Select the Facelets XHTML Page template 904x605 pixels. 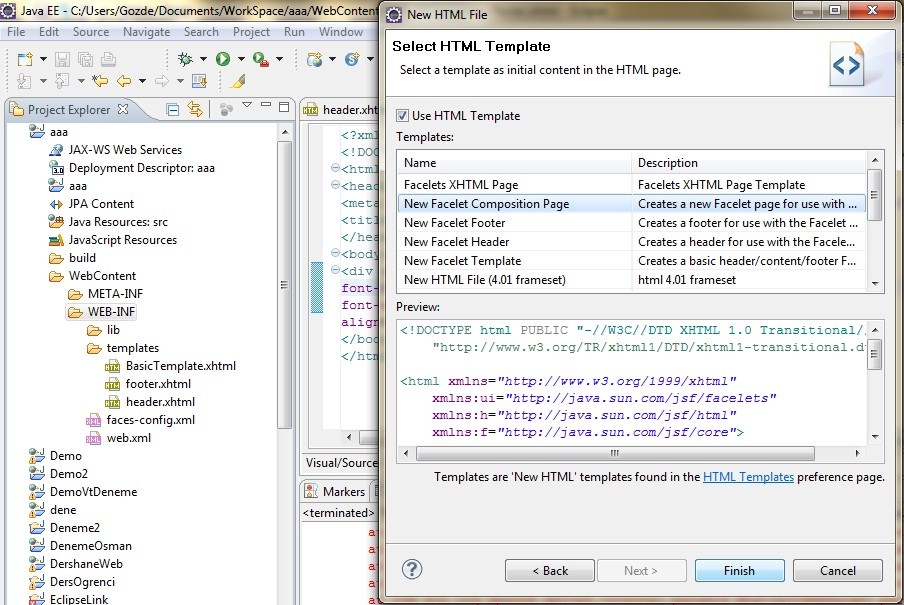(632, 185)
